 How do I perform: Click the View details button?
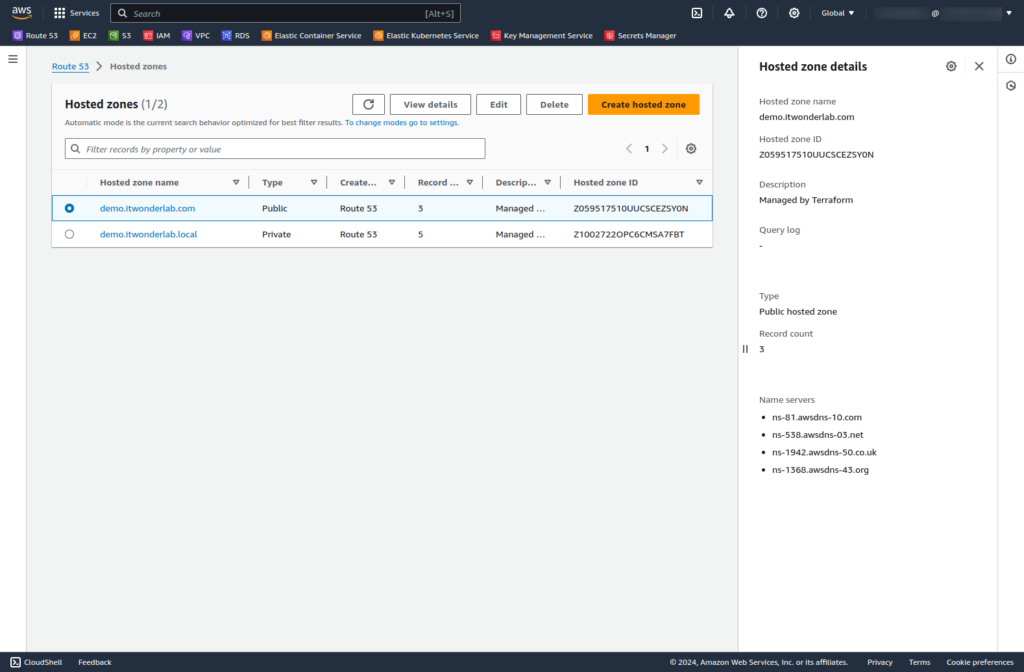tap(430, 104)
